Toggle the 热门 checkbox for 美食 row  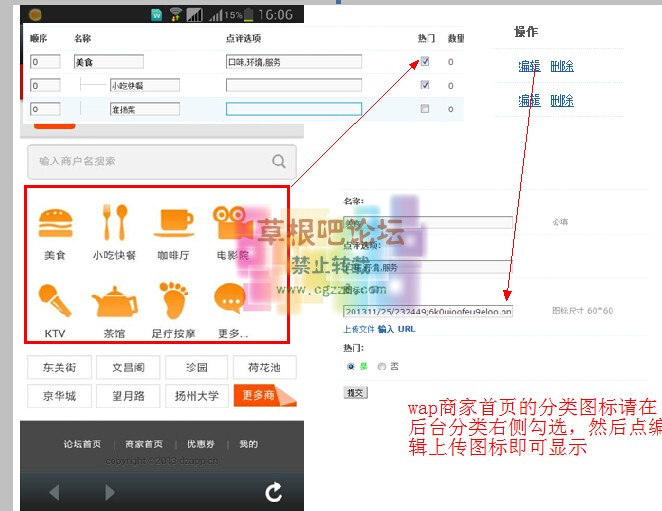tap(425, 61)
